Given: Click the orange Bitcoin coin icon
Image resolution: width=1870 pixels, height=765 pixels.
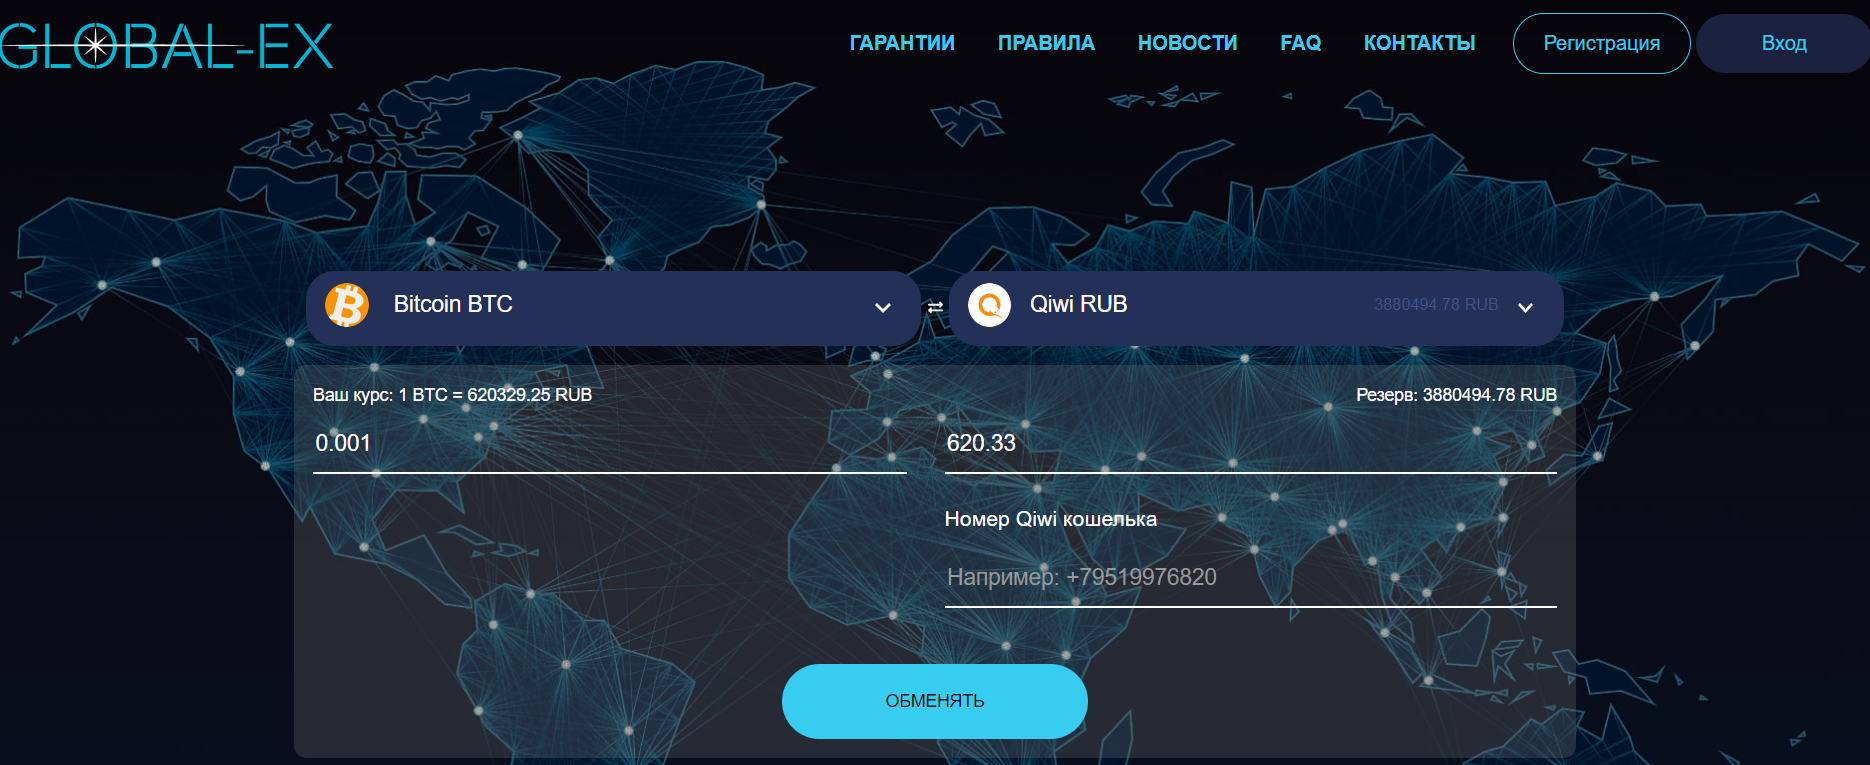Looking at the screenshot, I should pos(347,305).
